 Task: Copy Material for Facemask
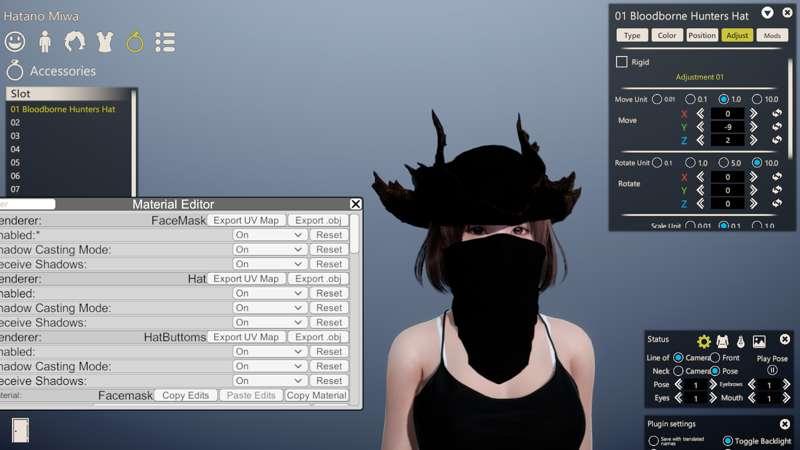[316, 395]
